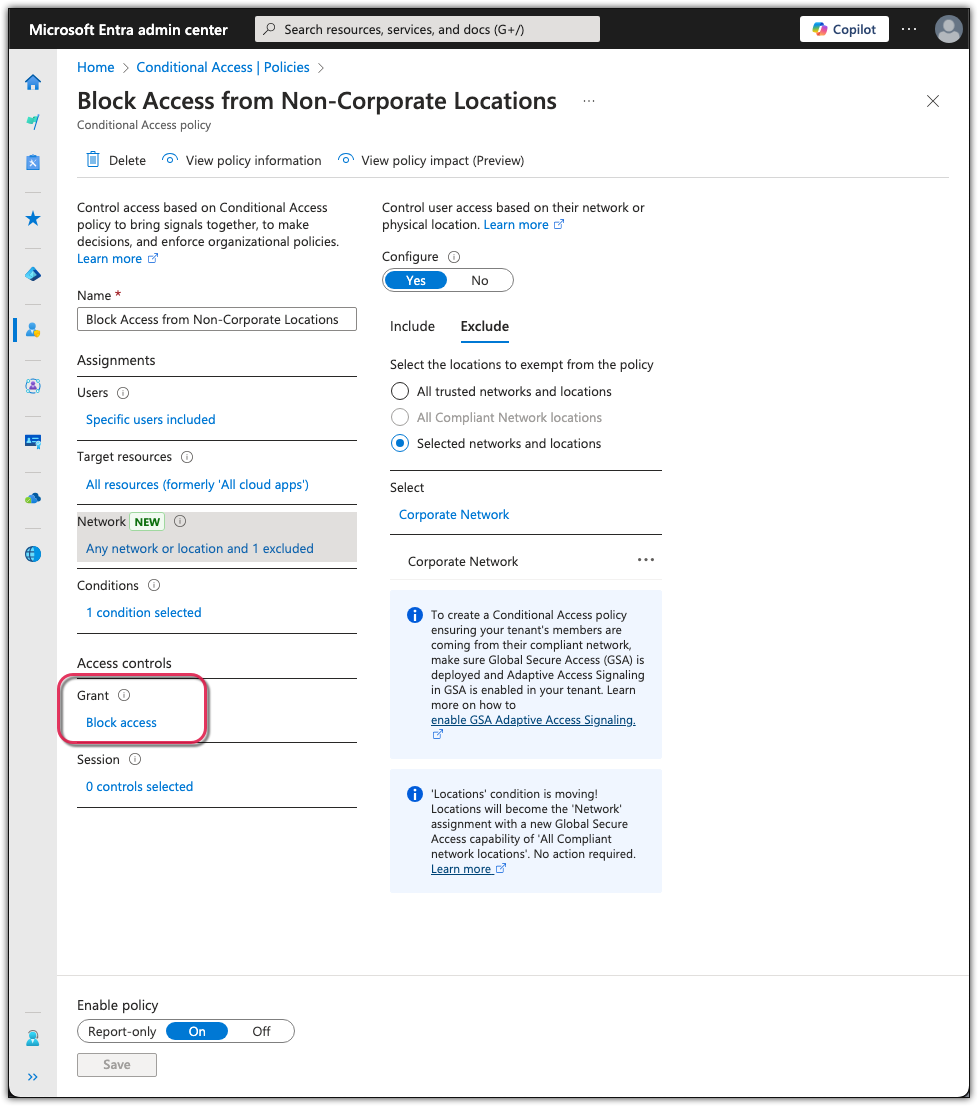This screenshot has width=978, height=1106.
Task: Click the policy Name text field
Action: pyautogui.click(x=216, y=319)
